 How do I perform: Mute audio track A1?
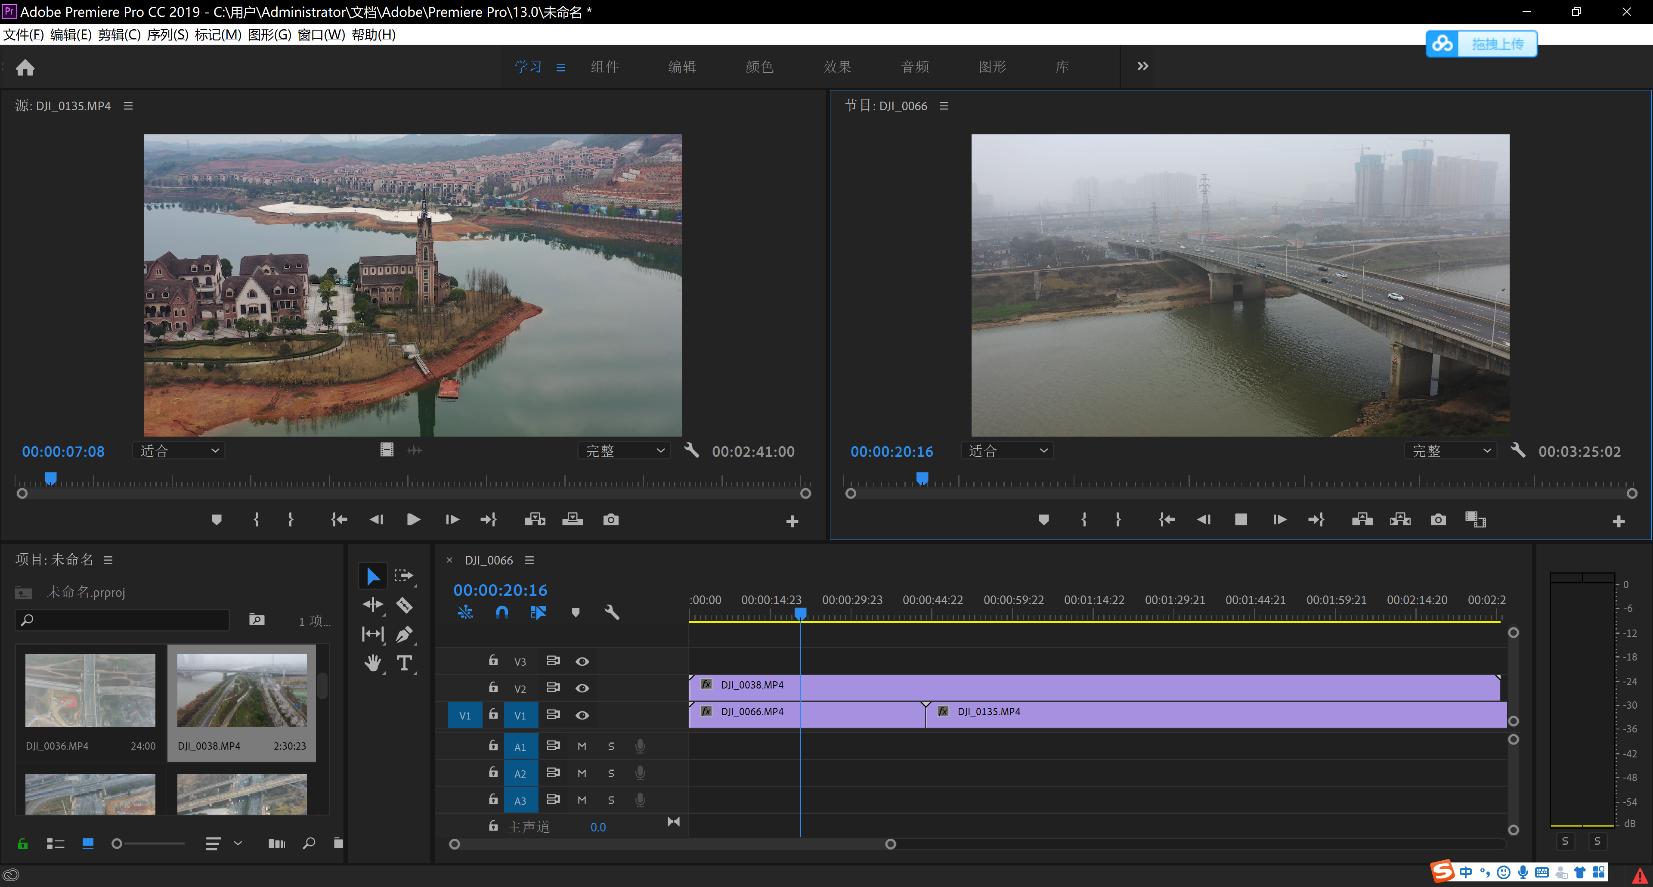click(582, 746)
